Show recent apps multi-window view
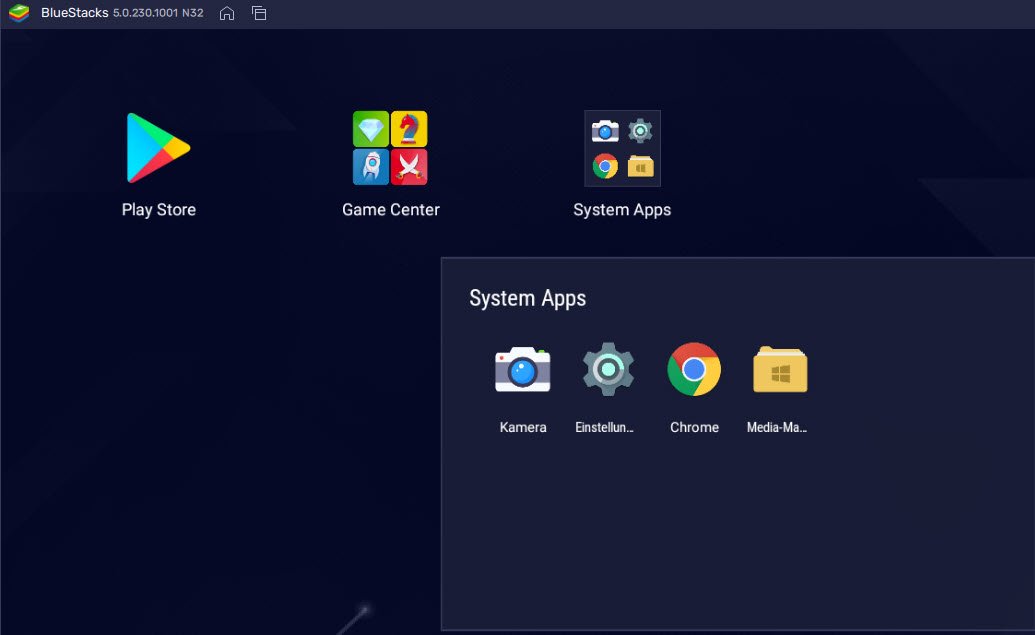Viewport: 1035px width, 635px height. (x=259, y=13)
